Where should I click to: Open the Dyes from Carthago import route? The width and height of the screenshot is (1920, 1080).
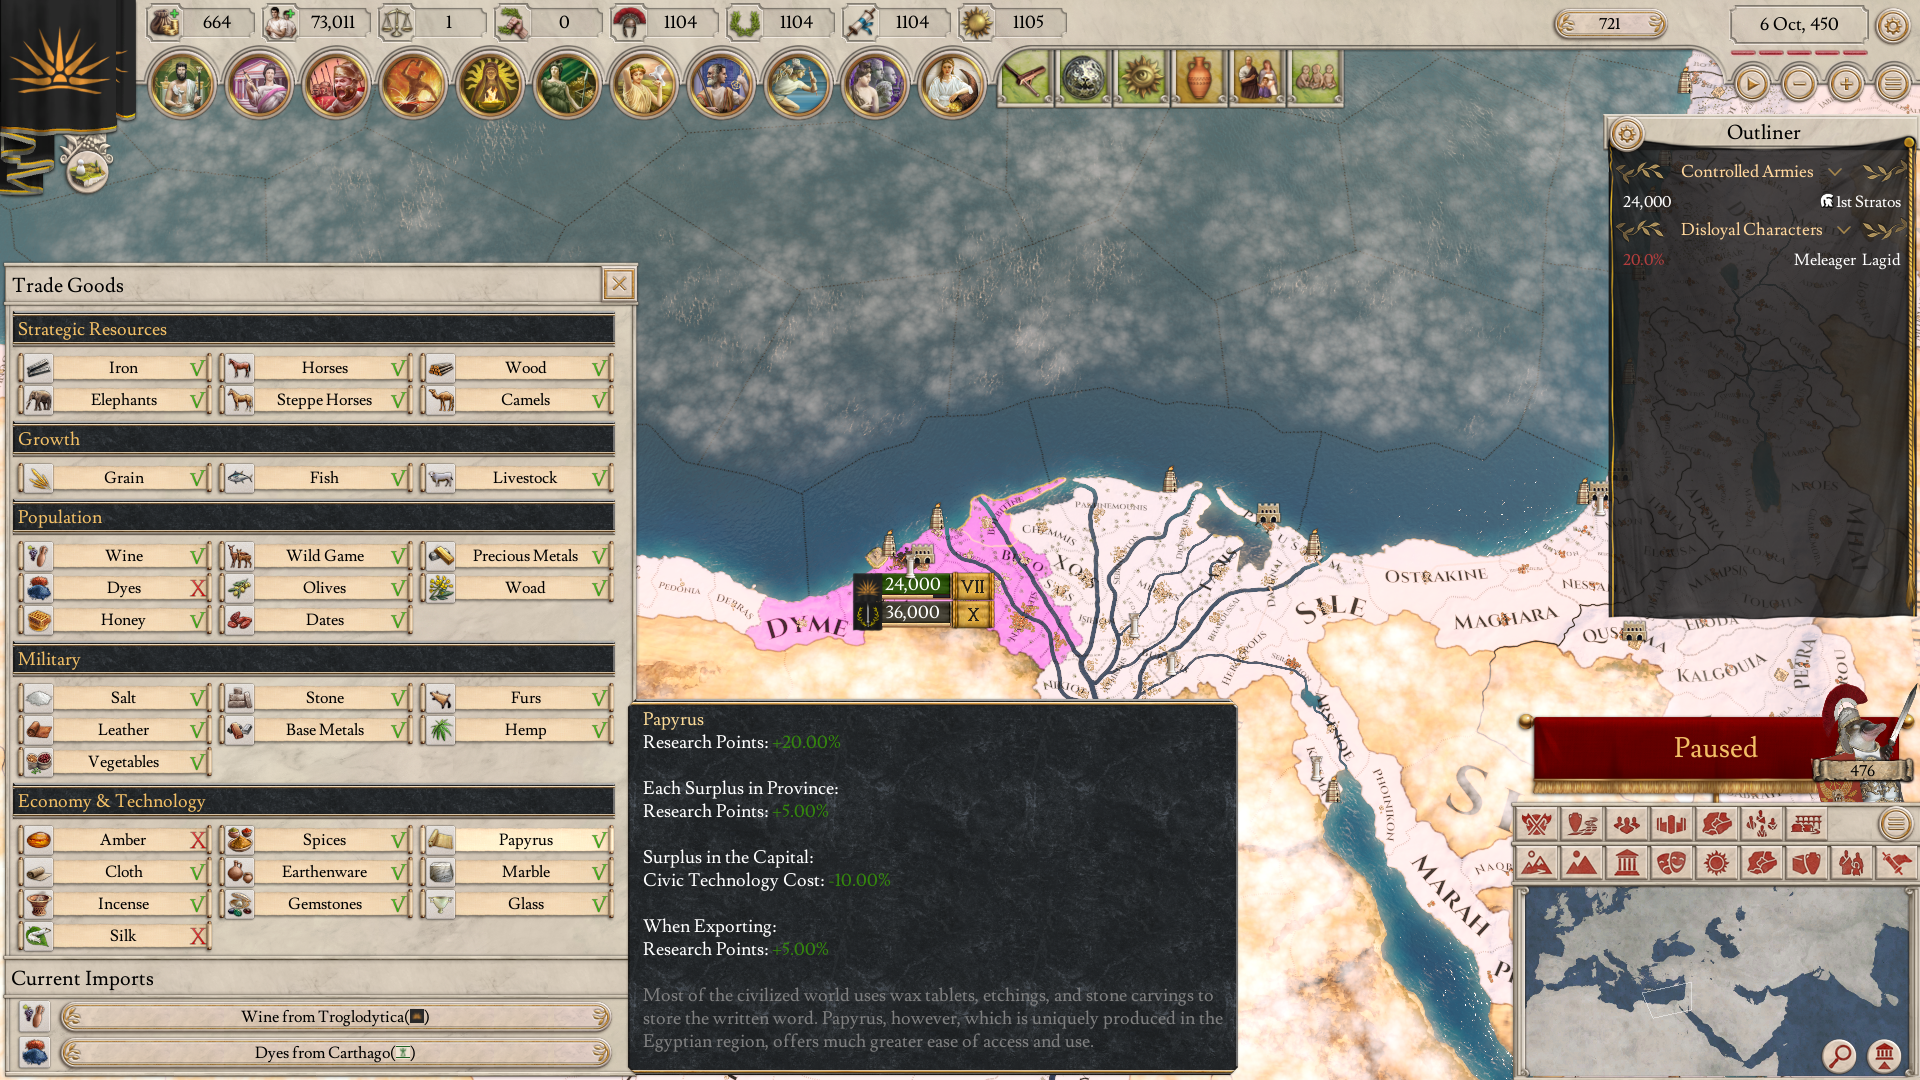coord(335,1053)
